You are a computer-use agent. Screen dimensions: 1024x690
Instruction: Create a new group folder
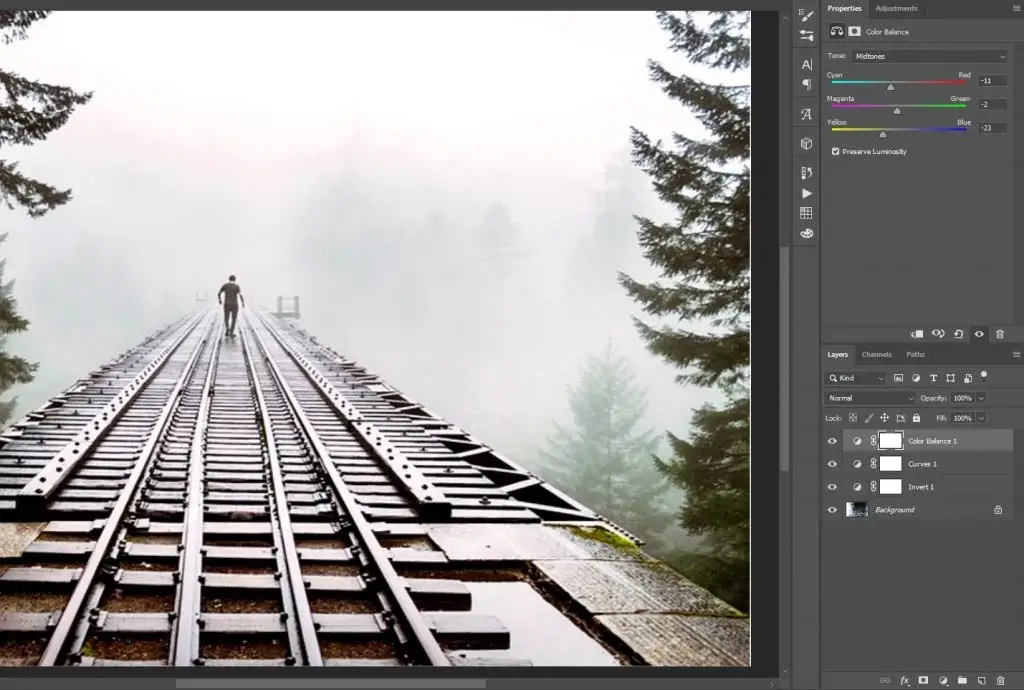pos(962,681)
